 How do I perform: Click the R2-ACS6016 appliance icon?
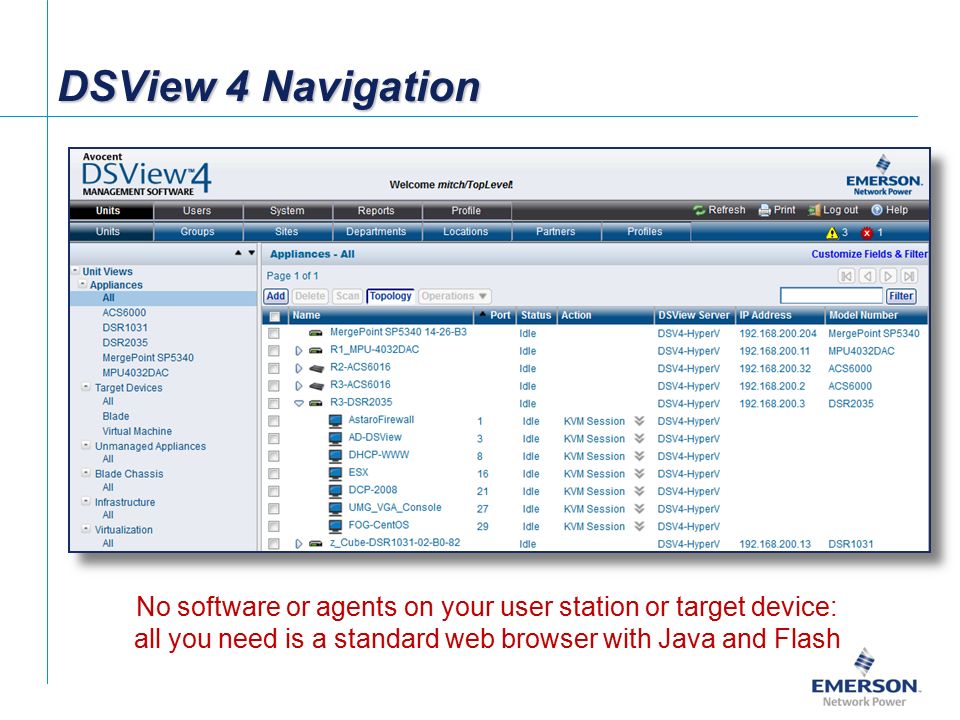tap(317, 369)
